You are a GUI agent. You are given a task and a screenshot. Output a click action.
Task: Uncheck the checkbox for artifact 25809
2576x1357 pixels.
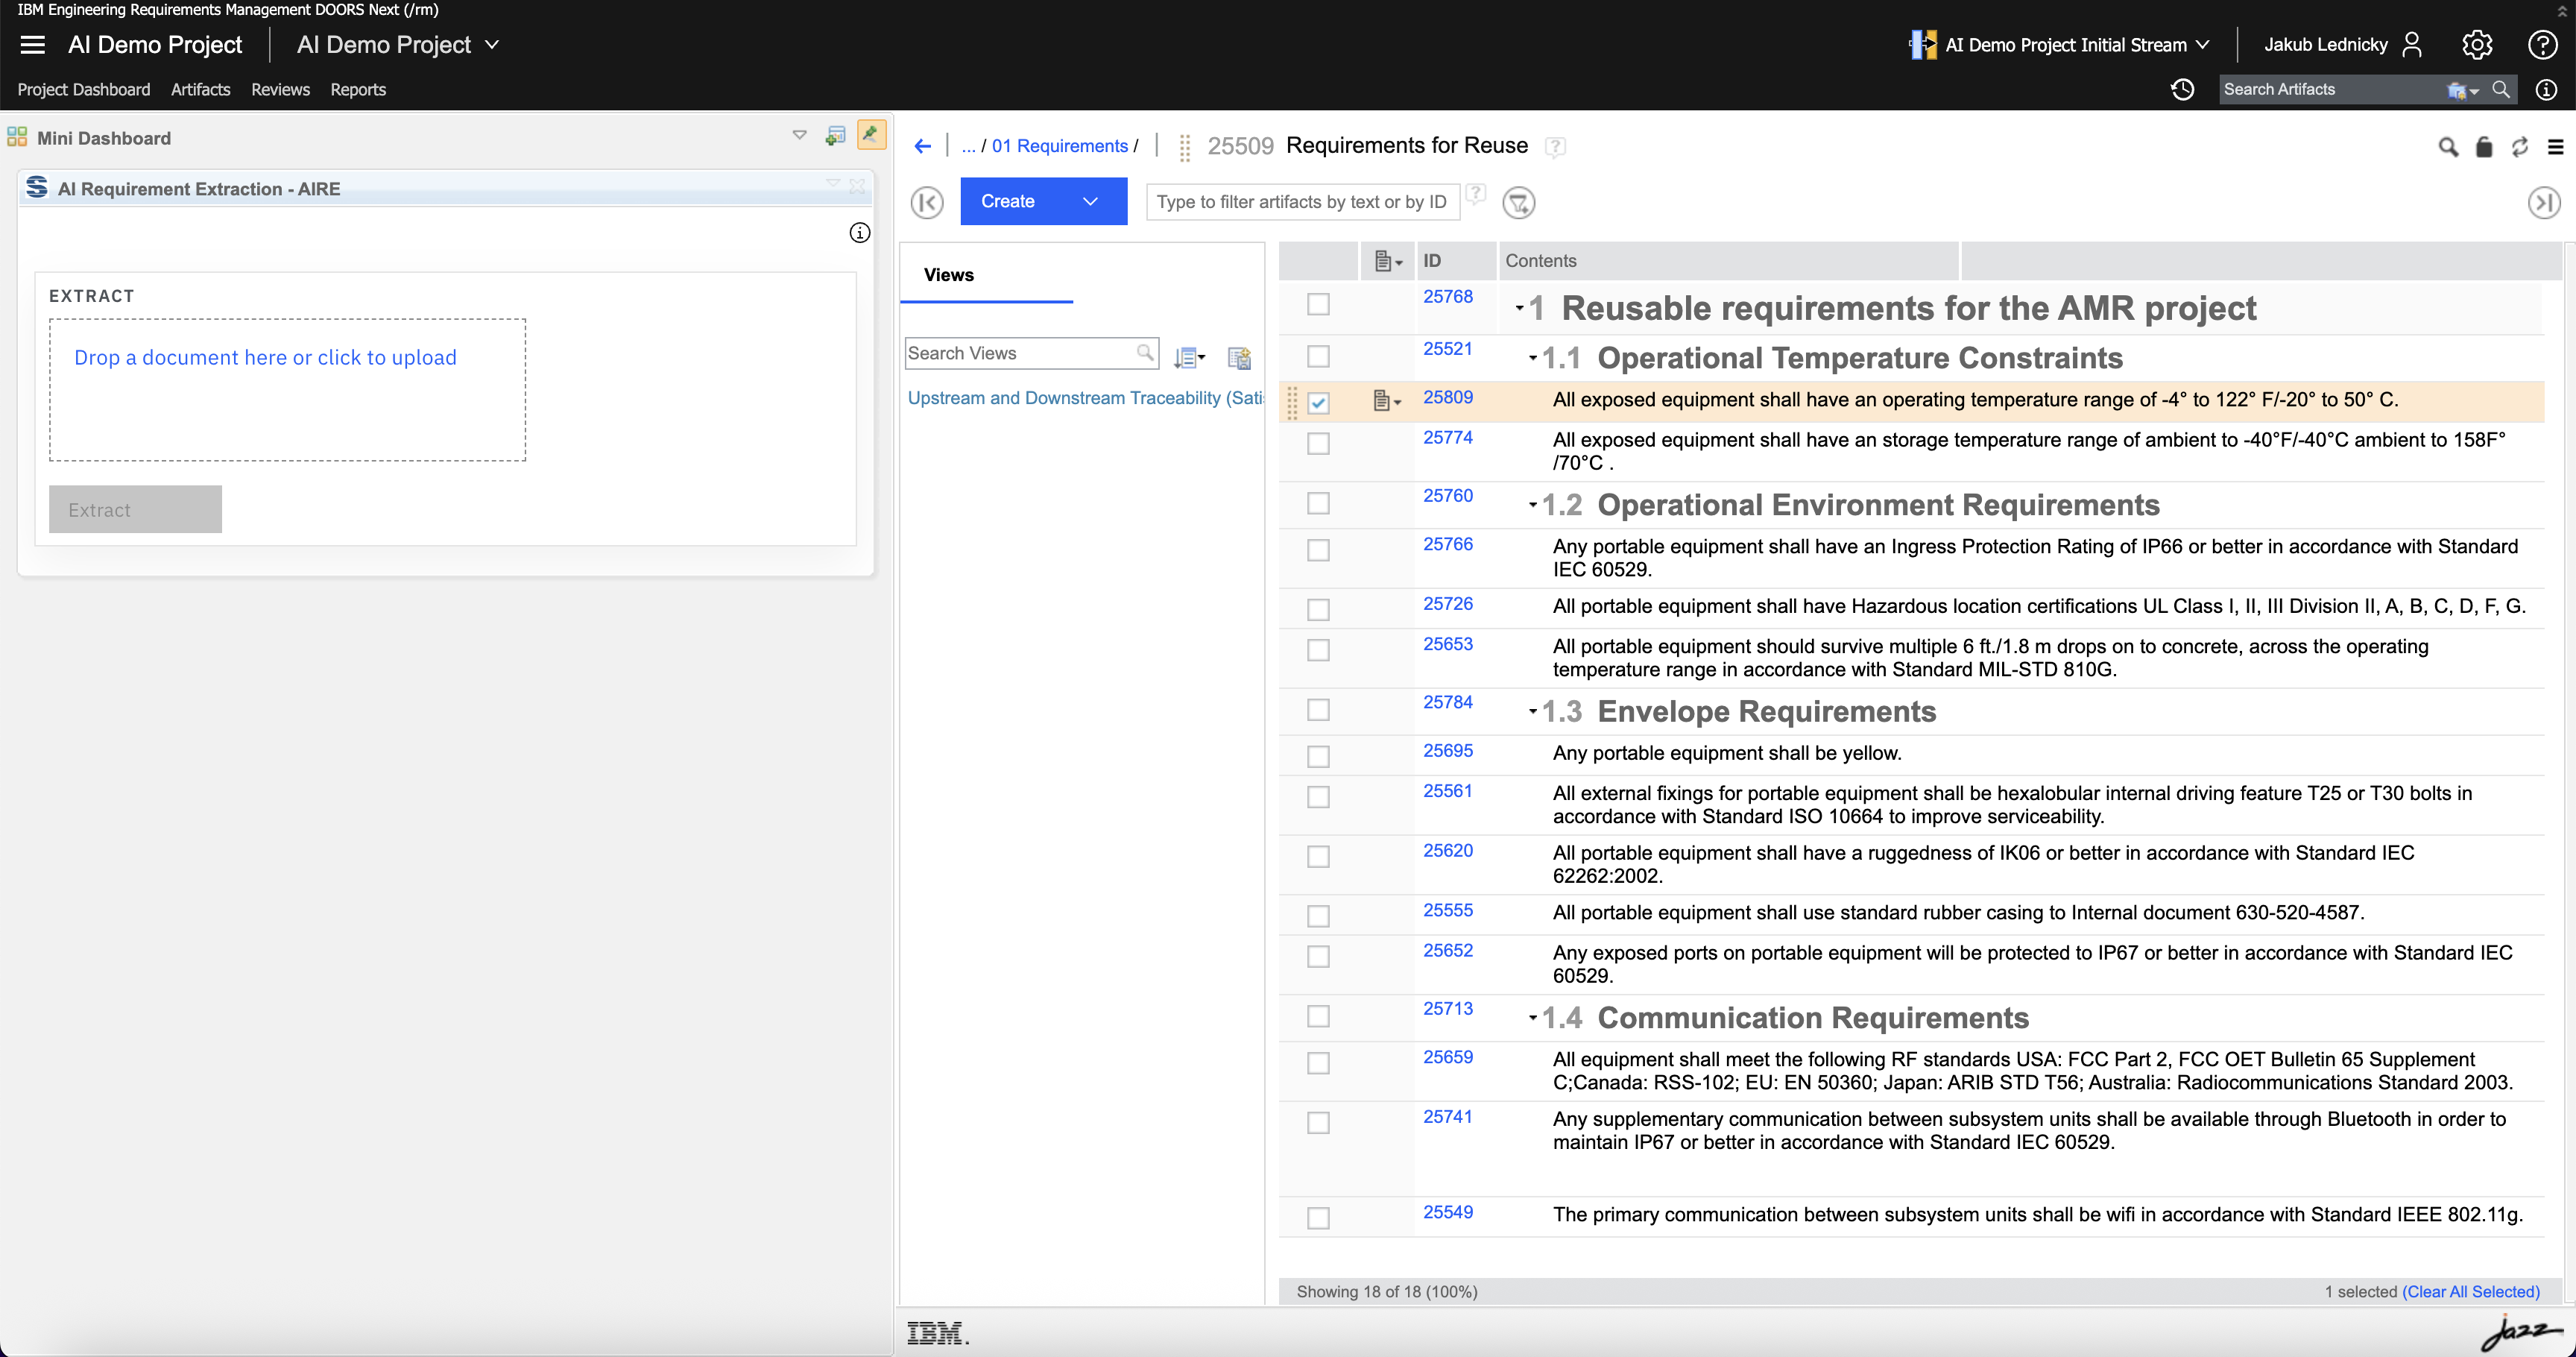(1318, 403)
